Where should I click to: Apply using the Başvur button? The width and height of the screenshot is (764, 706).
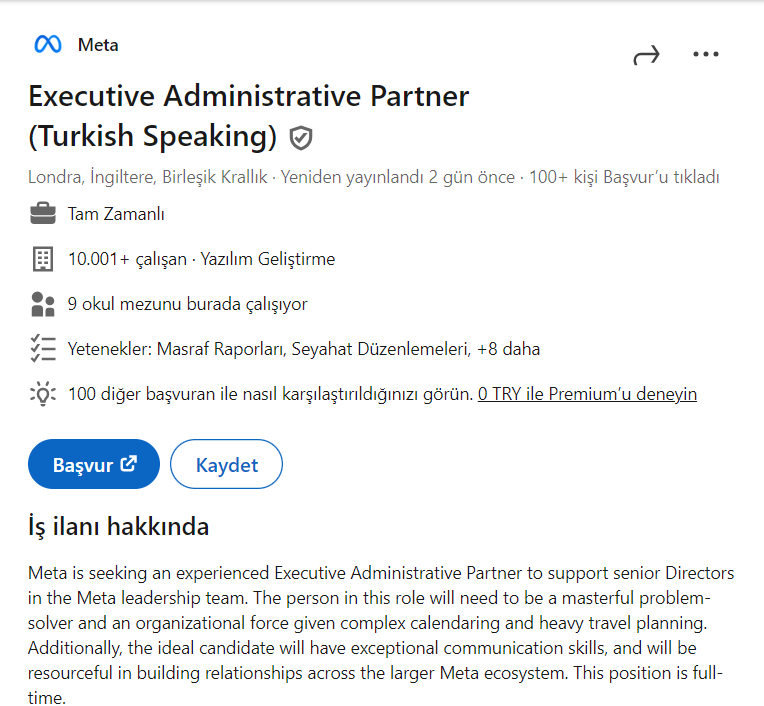pos(94,464)
